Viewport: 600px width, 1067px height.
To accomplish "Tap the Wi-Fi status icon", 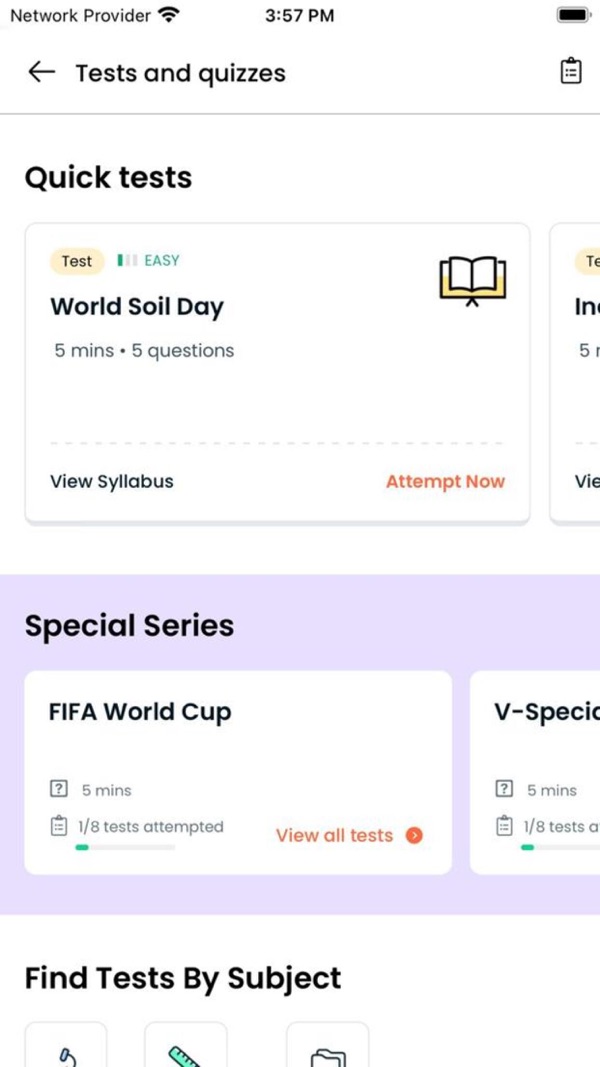I will (x=167, y=15).
